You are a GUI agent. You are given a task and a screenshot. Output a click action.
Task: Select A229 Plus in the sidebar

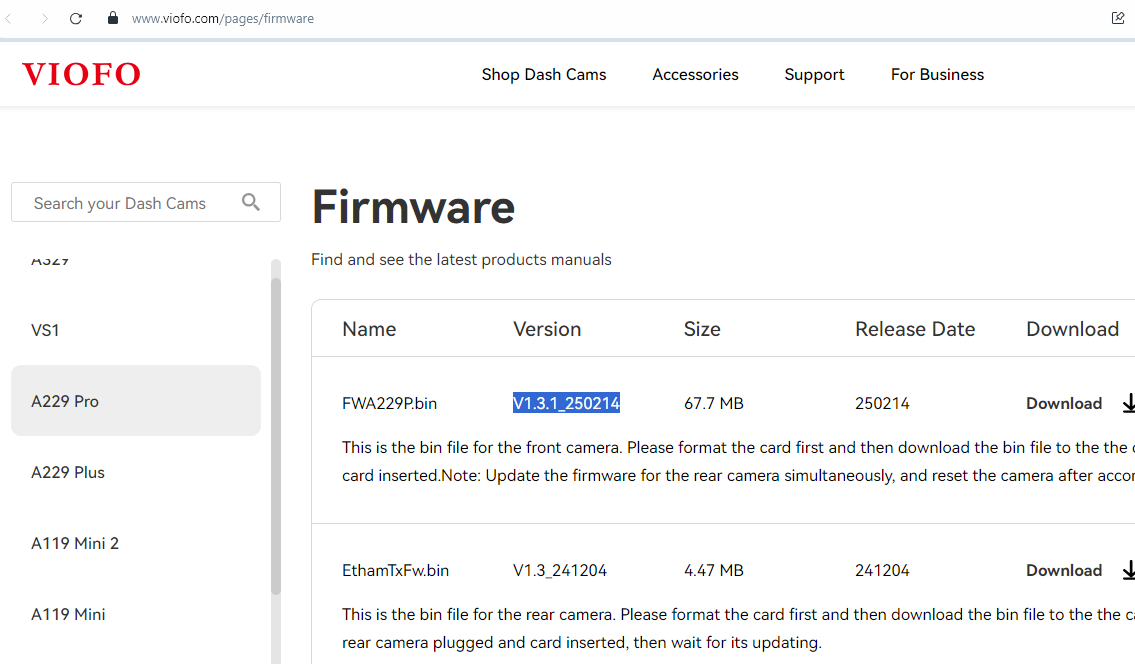click(x=68, y=472)
